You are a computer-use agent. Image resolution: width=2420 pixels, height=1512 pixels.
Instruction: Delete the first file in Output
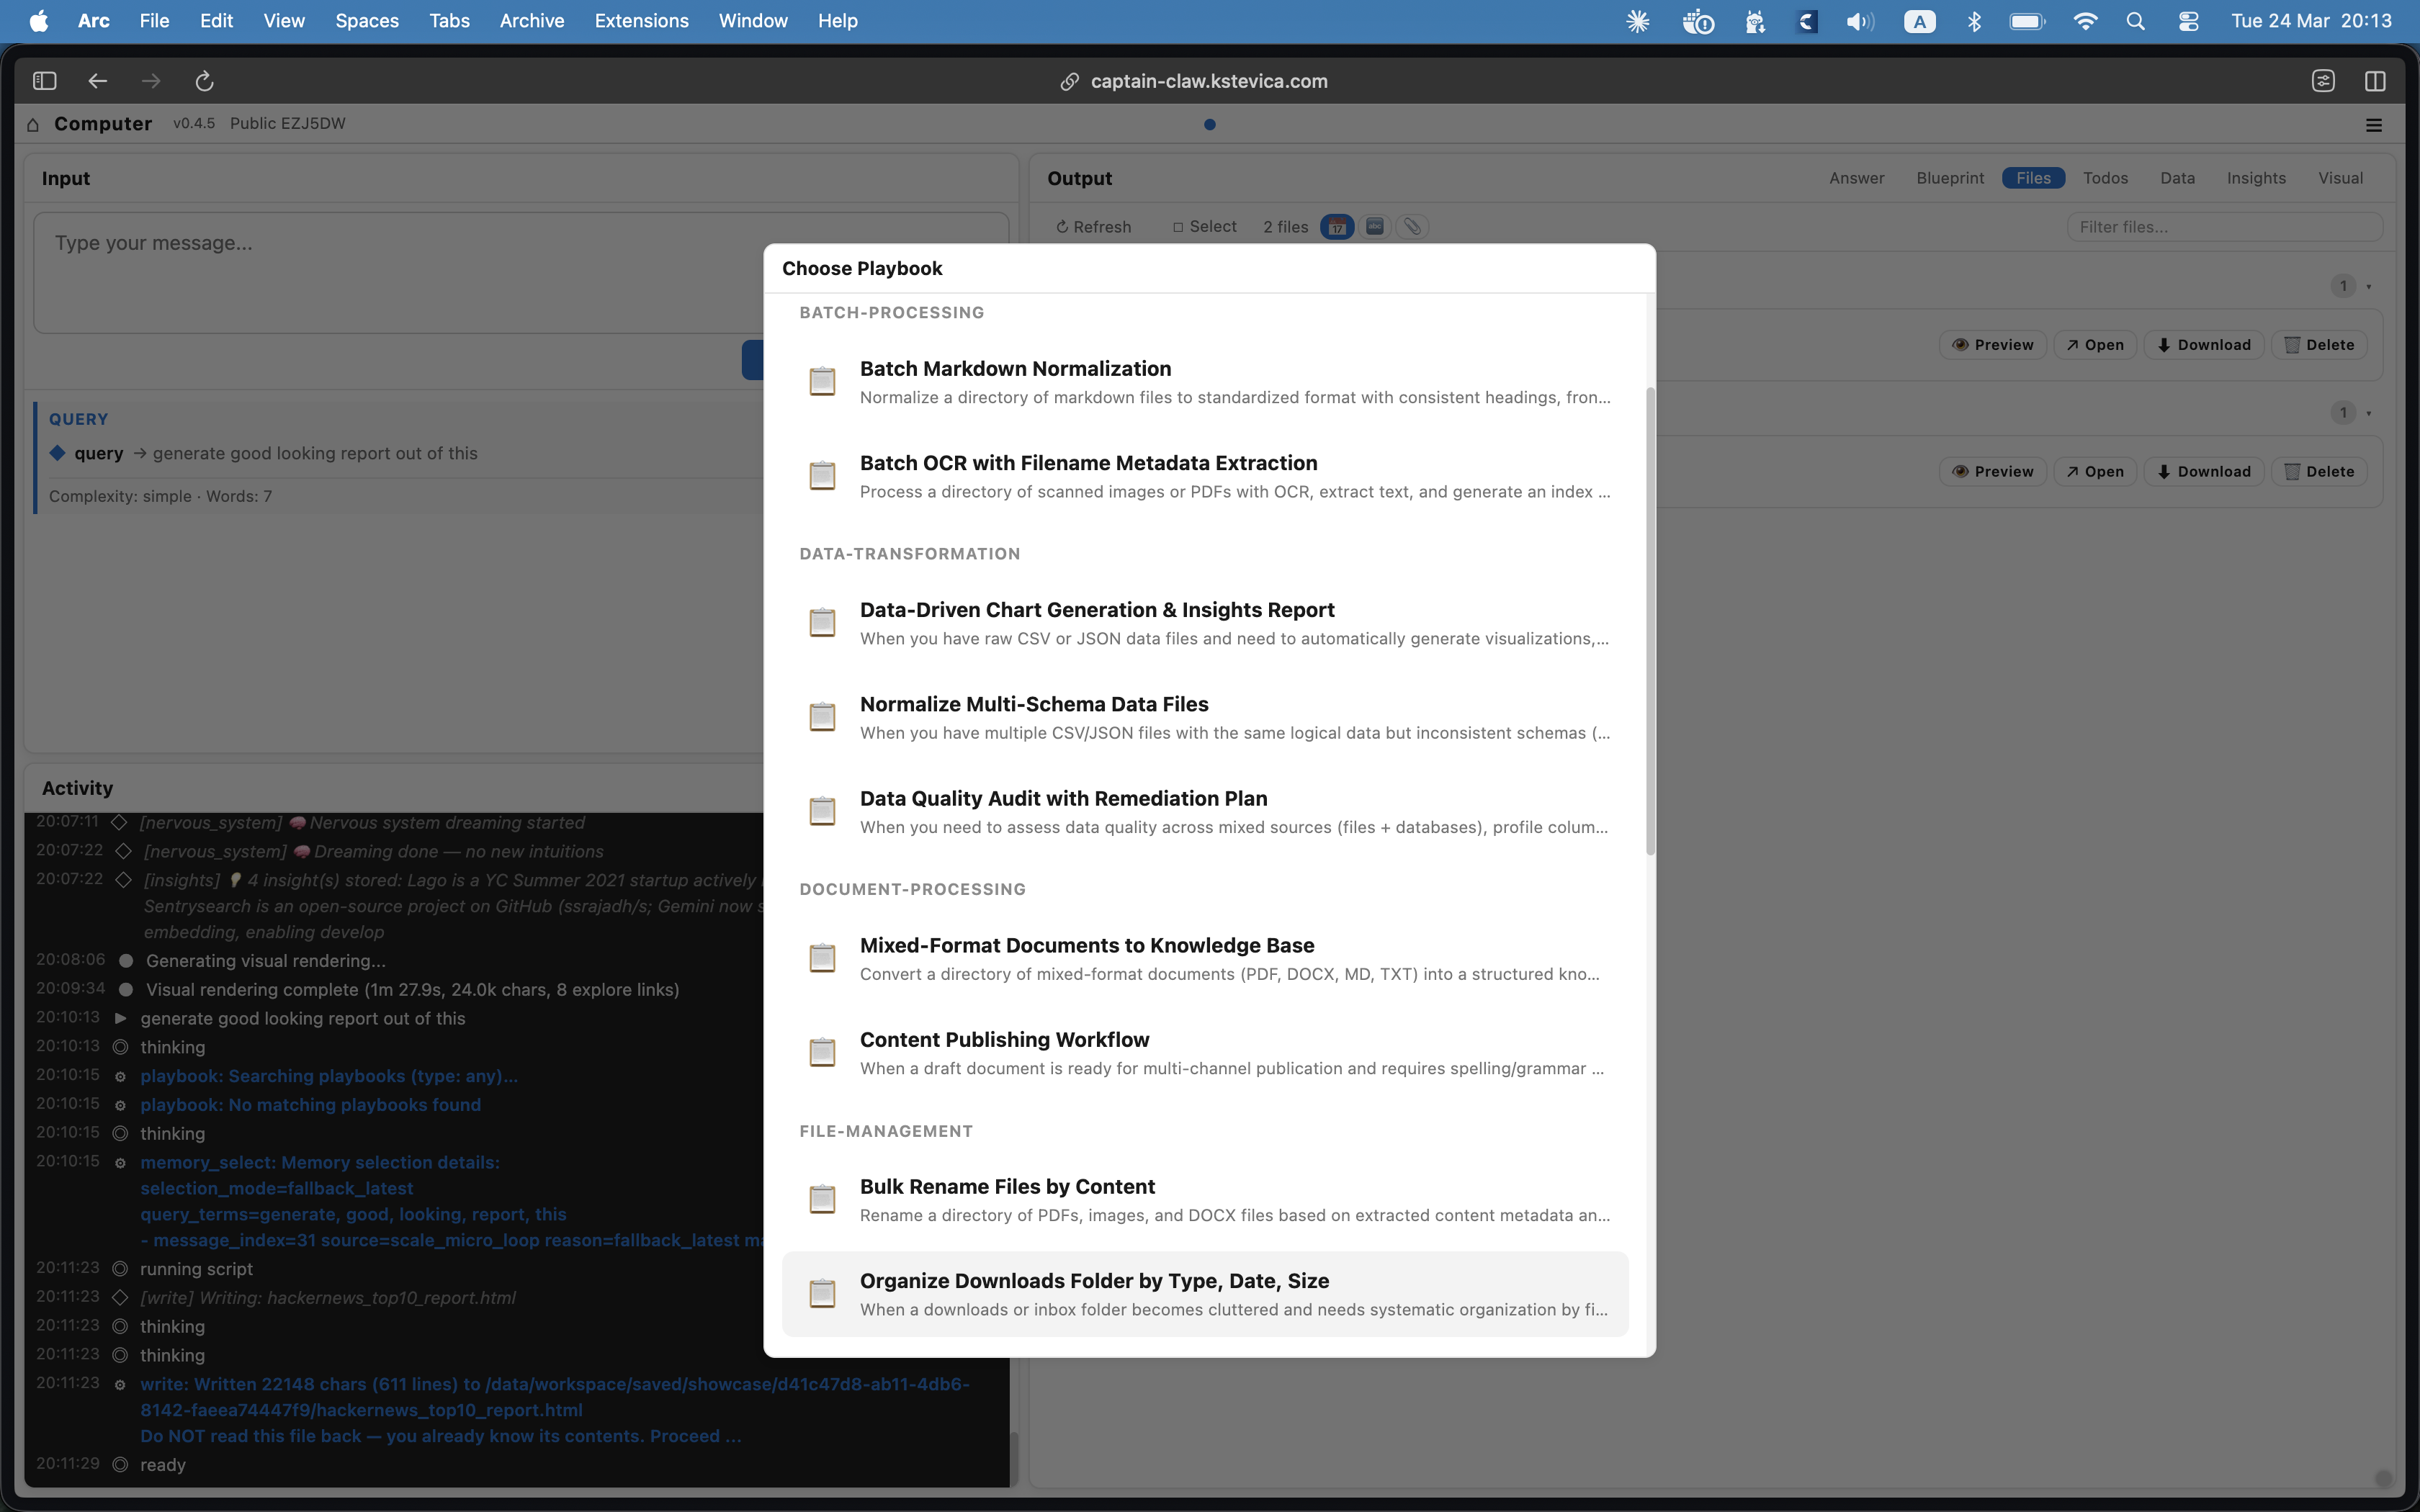pos(2319,345)
